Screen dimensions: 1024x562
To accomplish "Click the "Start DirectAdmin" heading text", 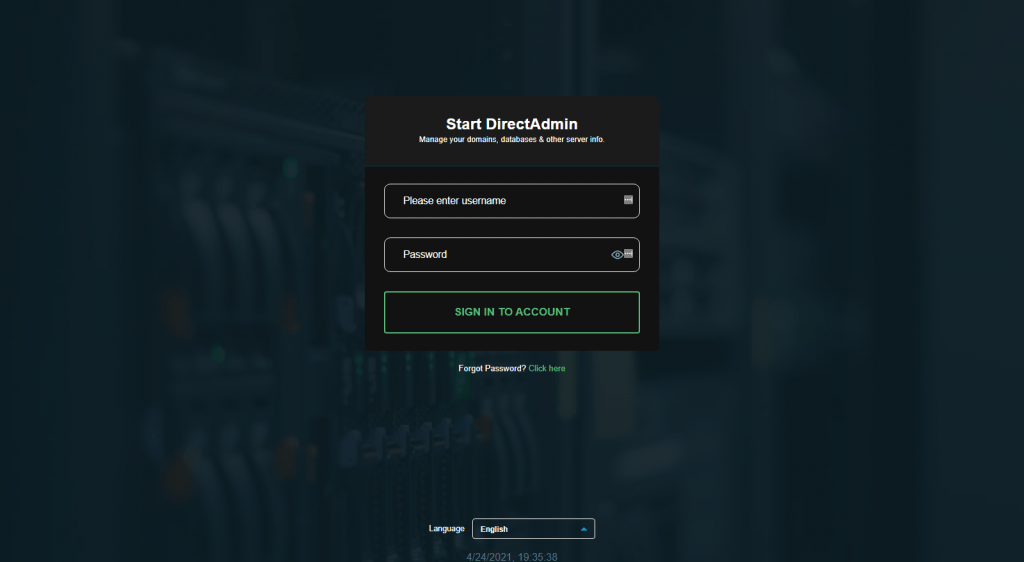I will tap(511, 124).
